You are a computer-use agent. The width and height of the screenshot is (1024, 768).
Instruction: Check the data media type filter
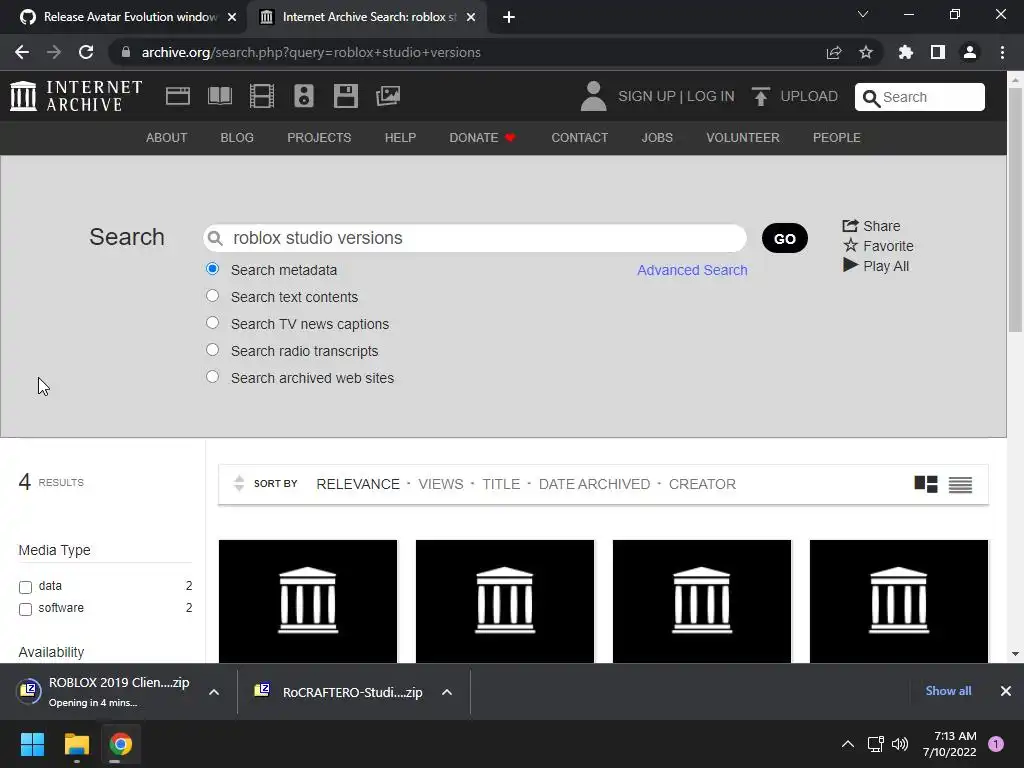click(25, 587)
